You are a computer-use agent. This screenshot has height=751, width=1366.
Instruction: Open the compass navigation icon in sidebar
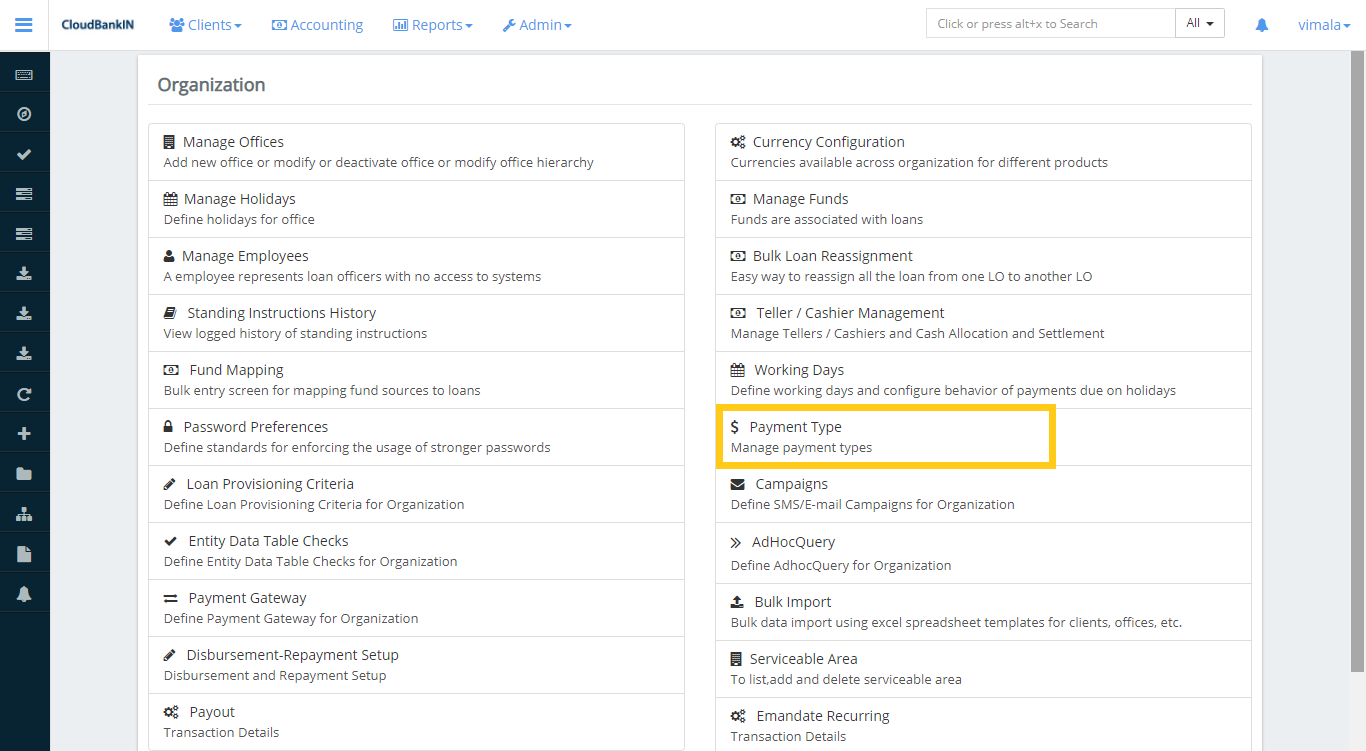click(24, 114)
